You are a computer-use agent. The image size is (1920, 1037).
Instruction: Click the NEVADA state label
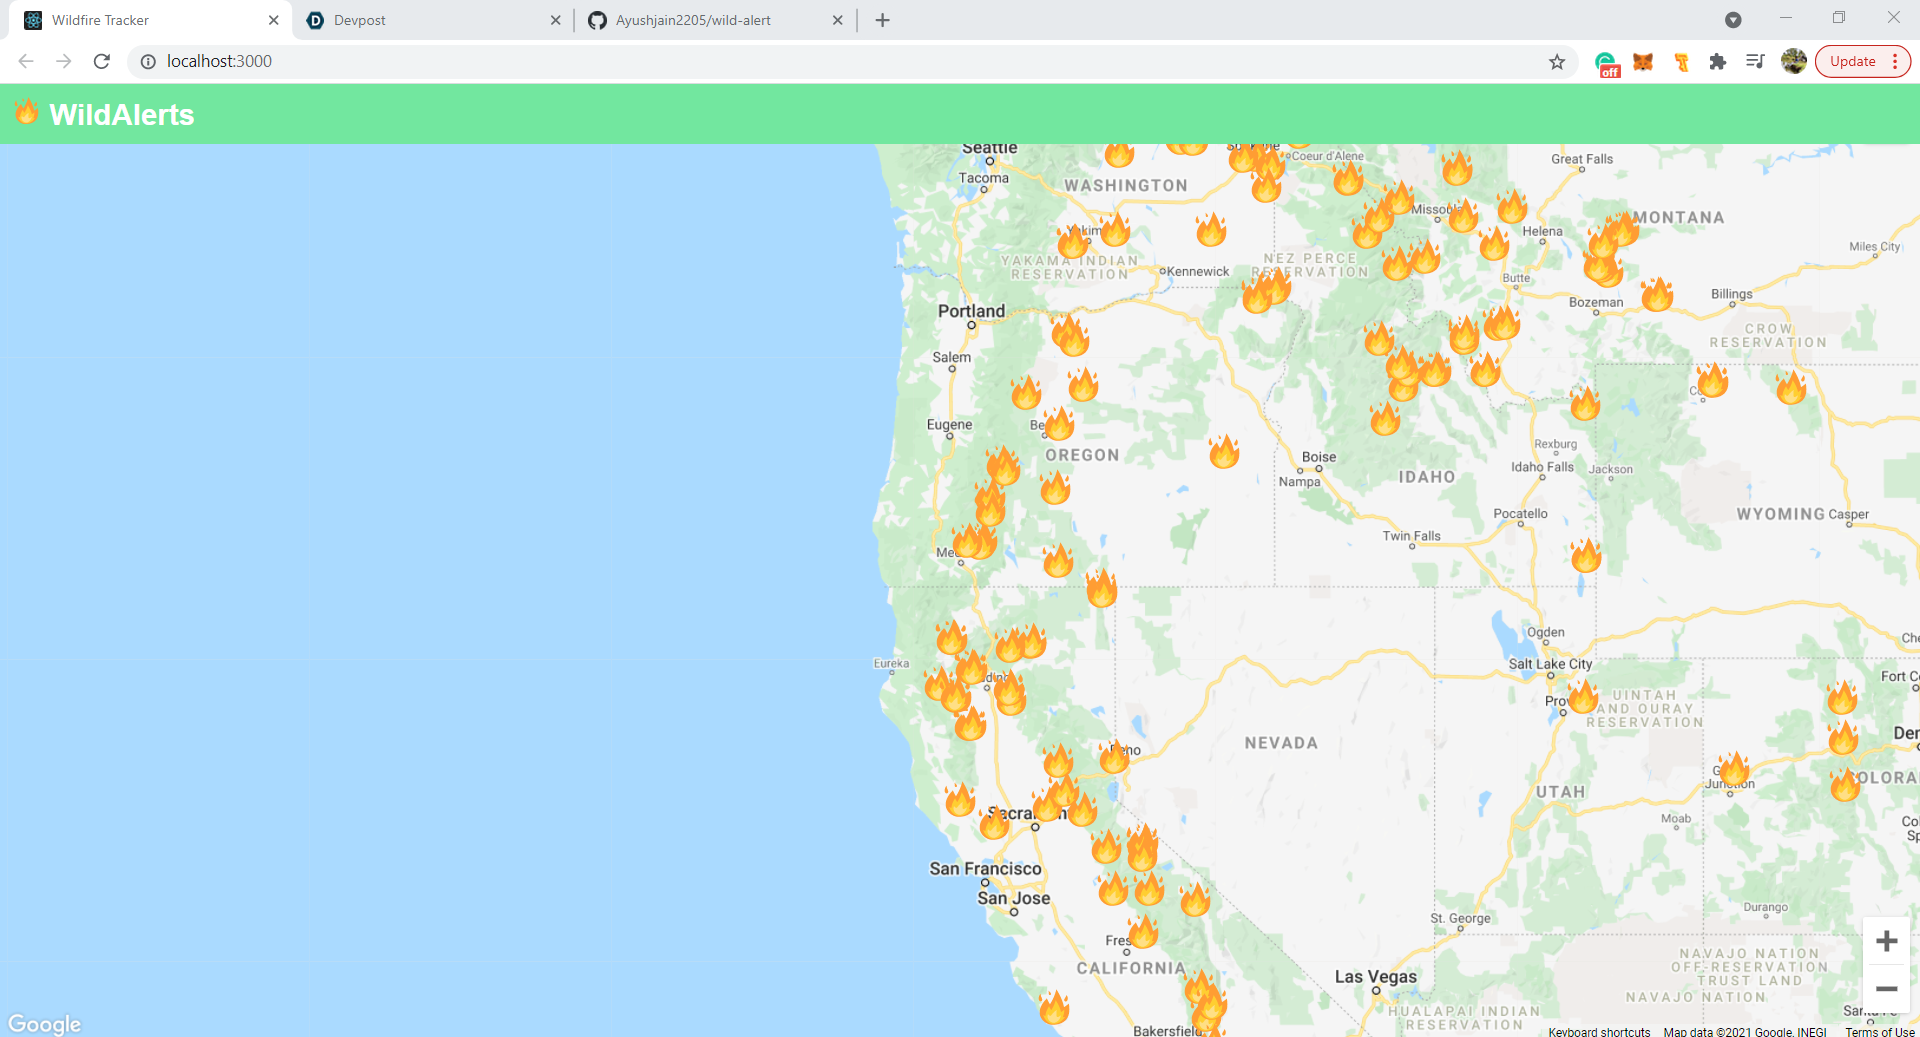coord(1281,743)
